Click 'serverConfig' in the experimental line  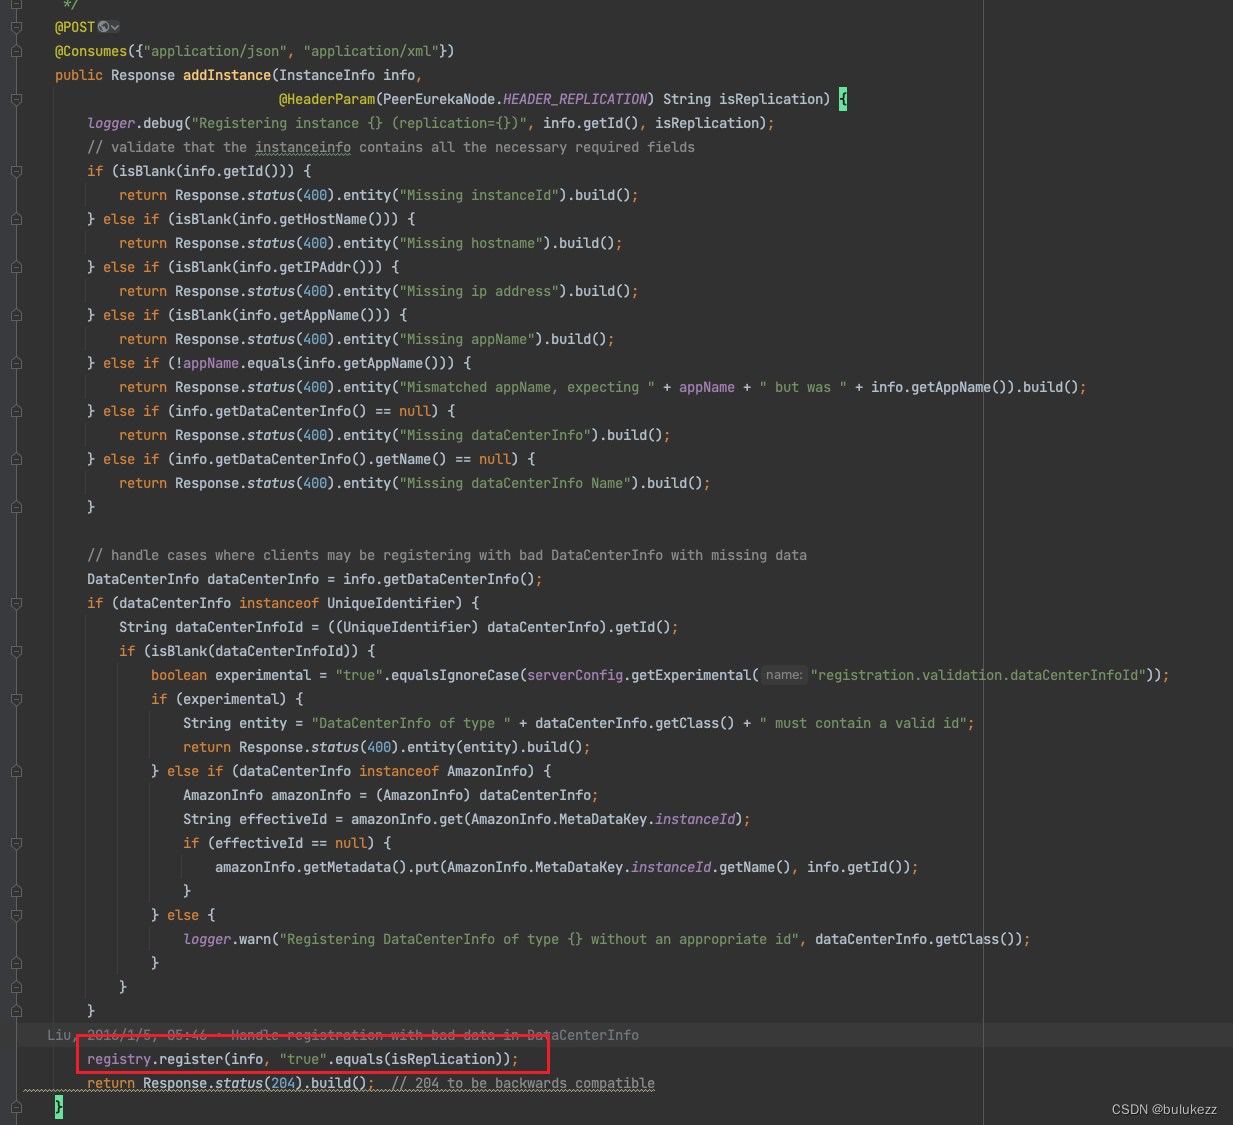575,675
